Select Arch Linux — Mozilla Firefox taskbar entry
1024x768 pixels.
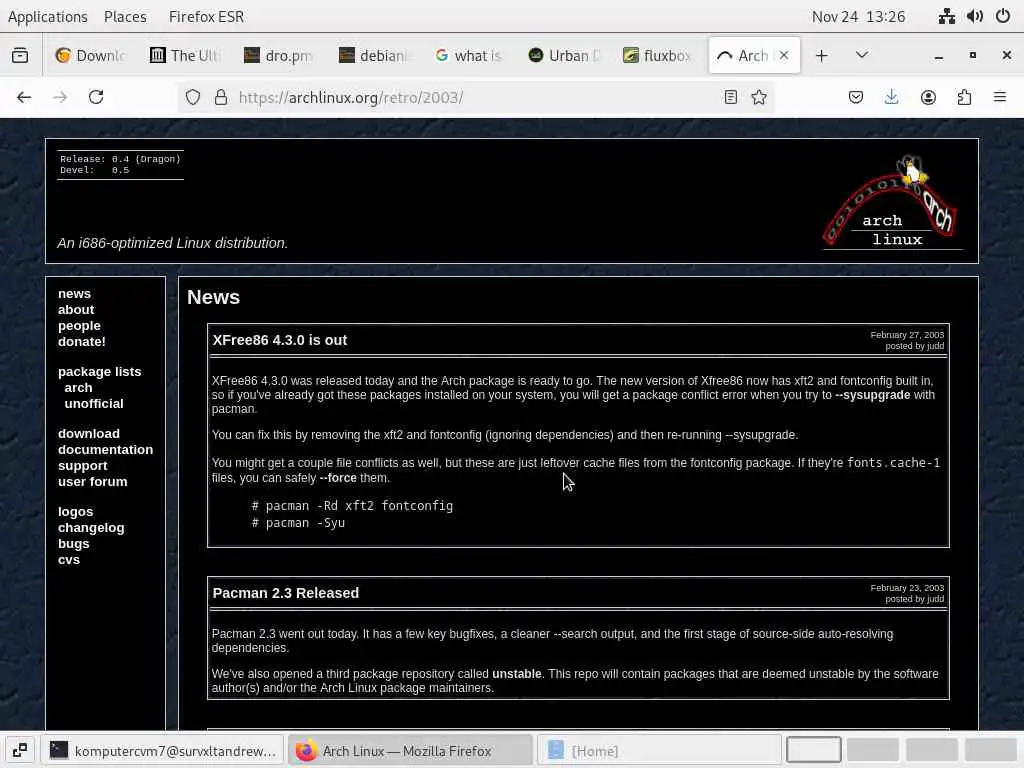(x=410, y=750)
